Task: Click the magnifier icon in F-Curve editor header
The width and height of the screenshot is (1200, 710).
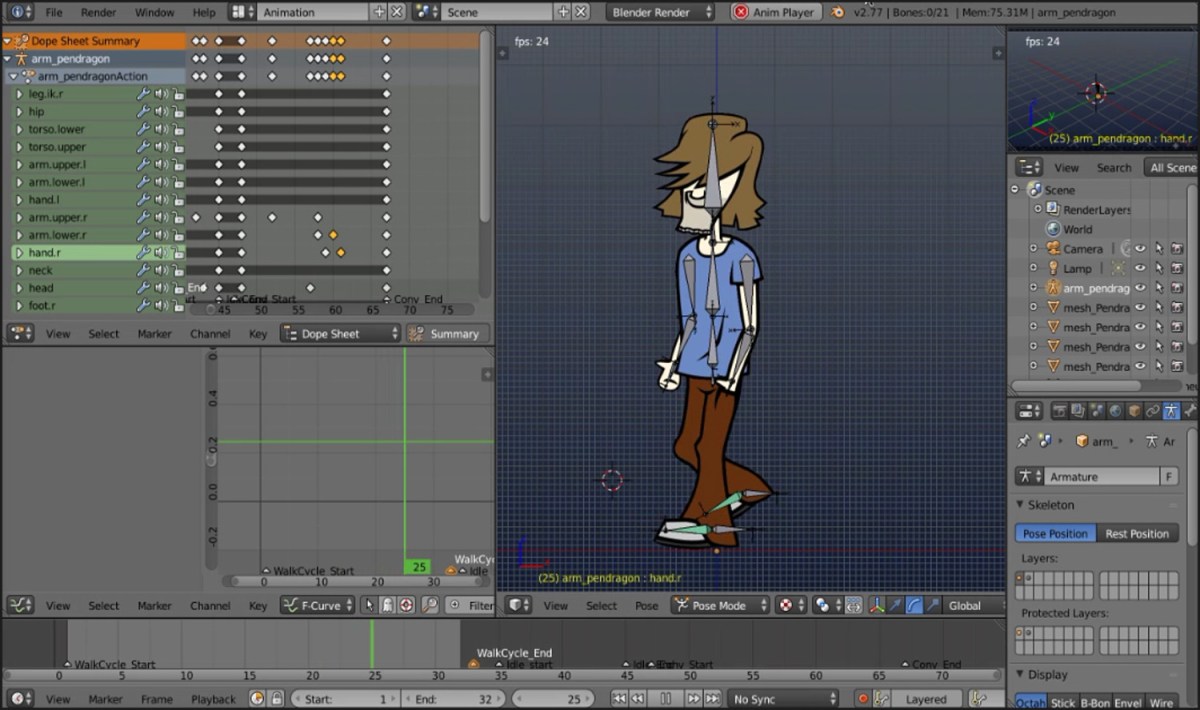Action: 430,605
